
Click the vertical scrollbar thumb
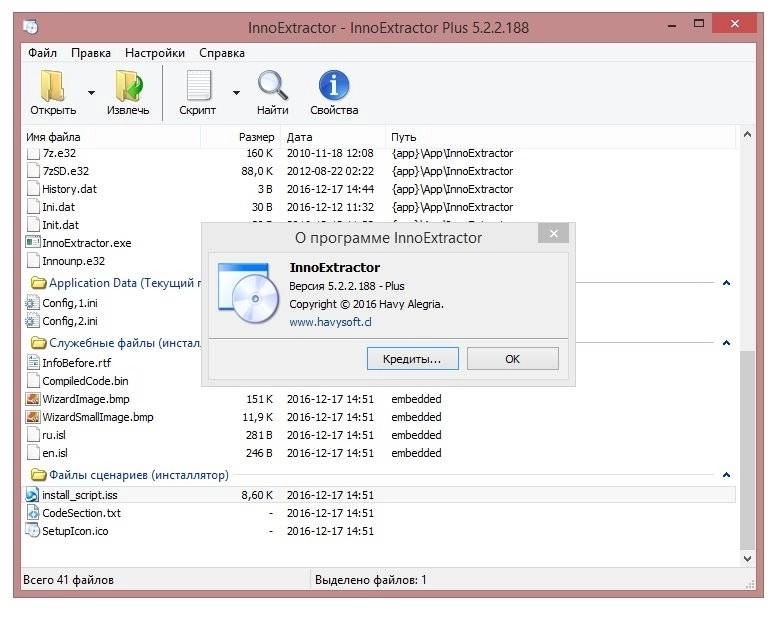[x=747, y=450]
